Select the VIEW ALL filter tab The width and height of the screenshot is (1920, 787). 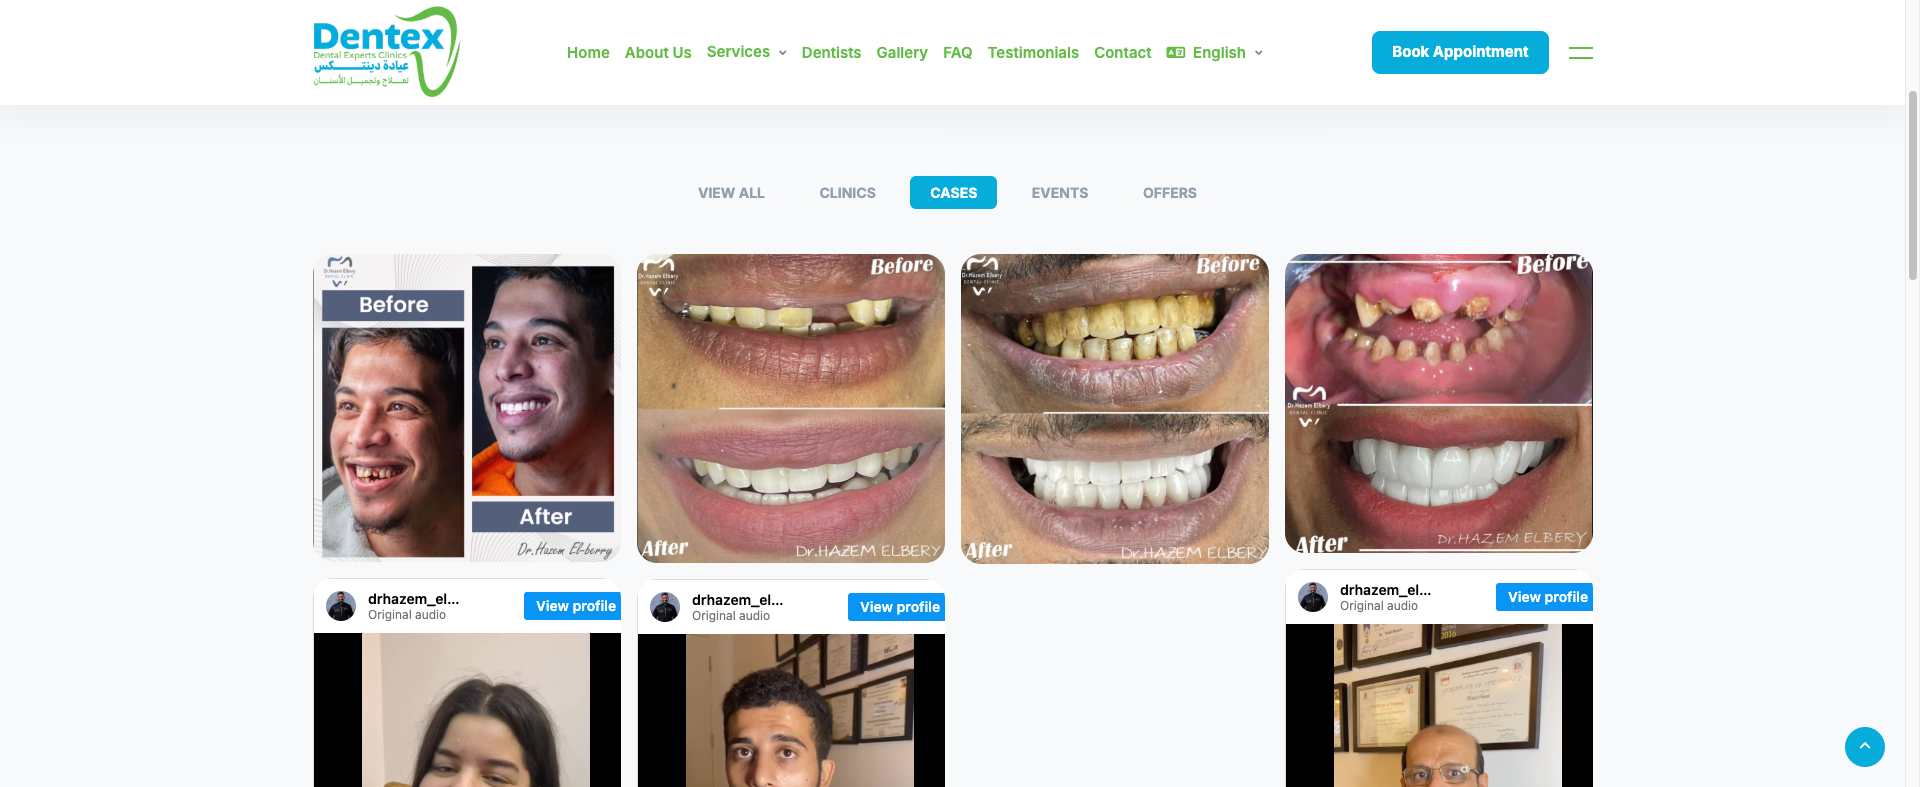[x=731, y=192]
